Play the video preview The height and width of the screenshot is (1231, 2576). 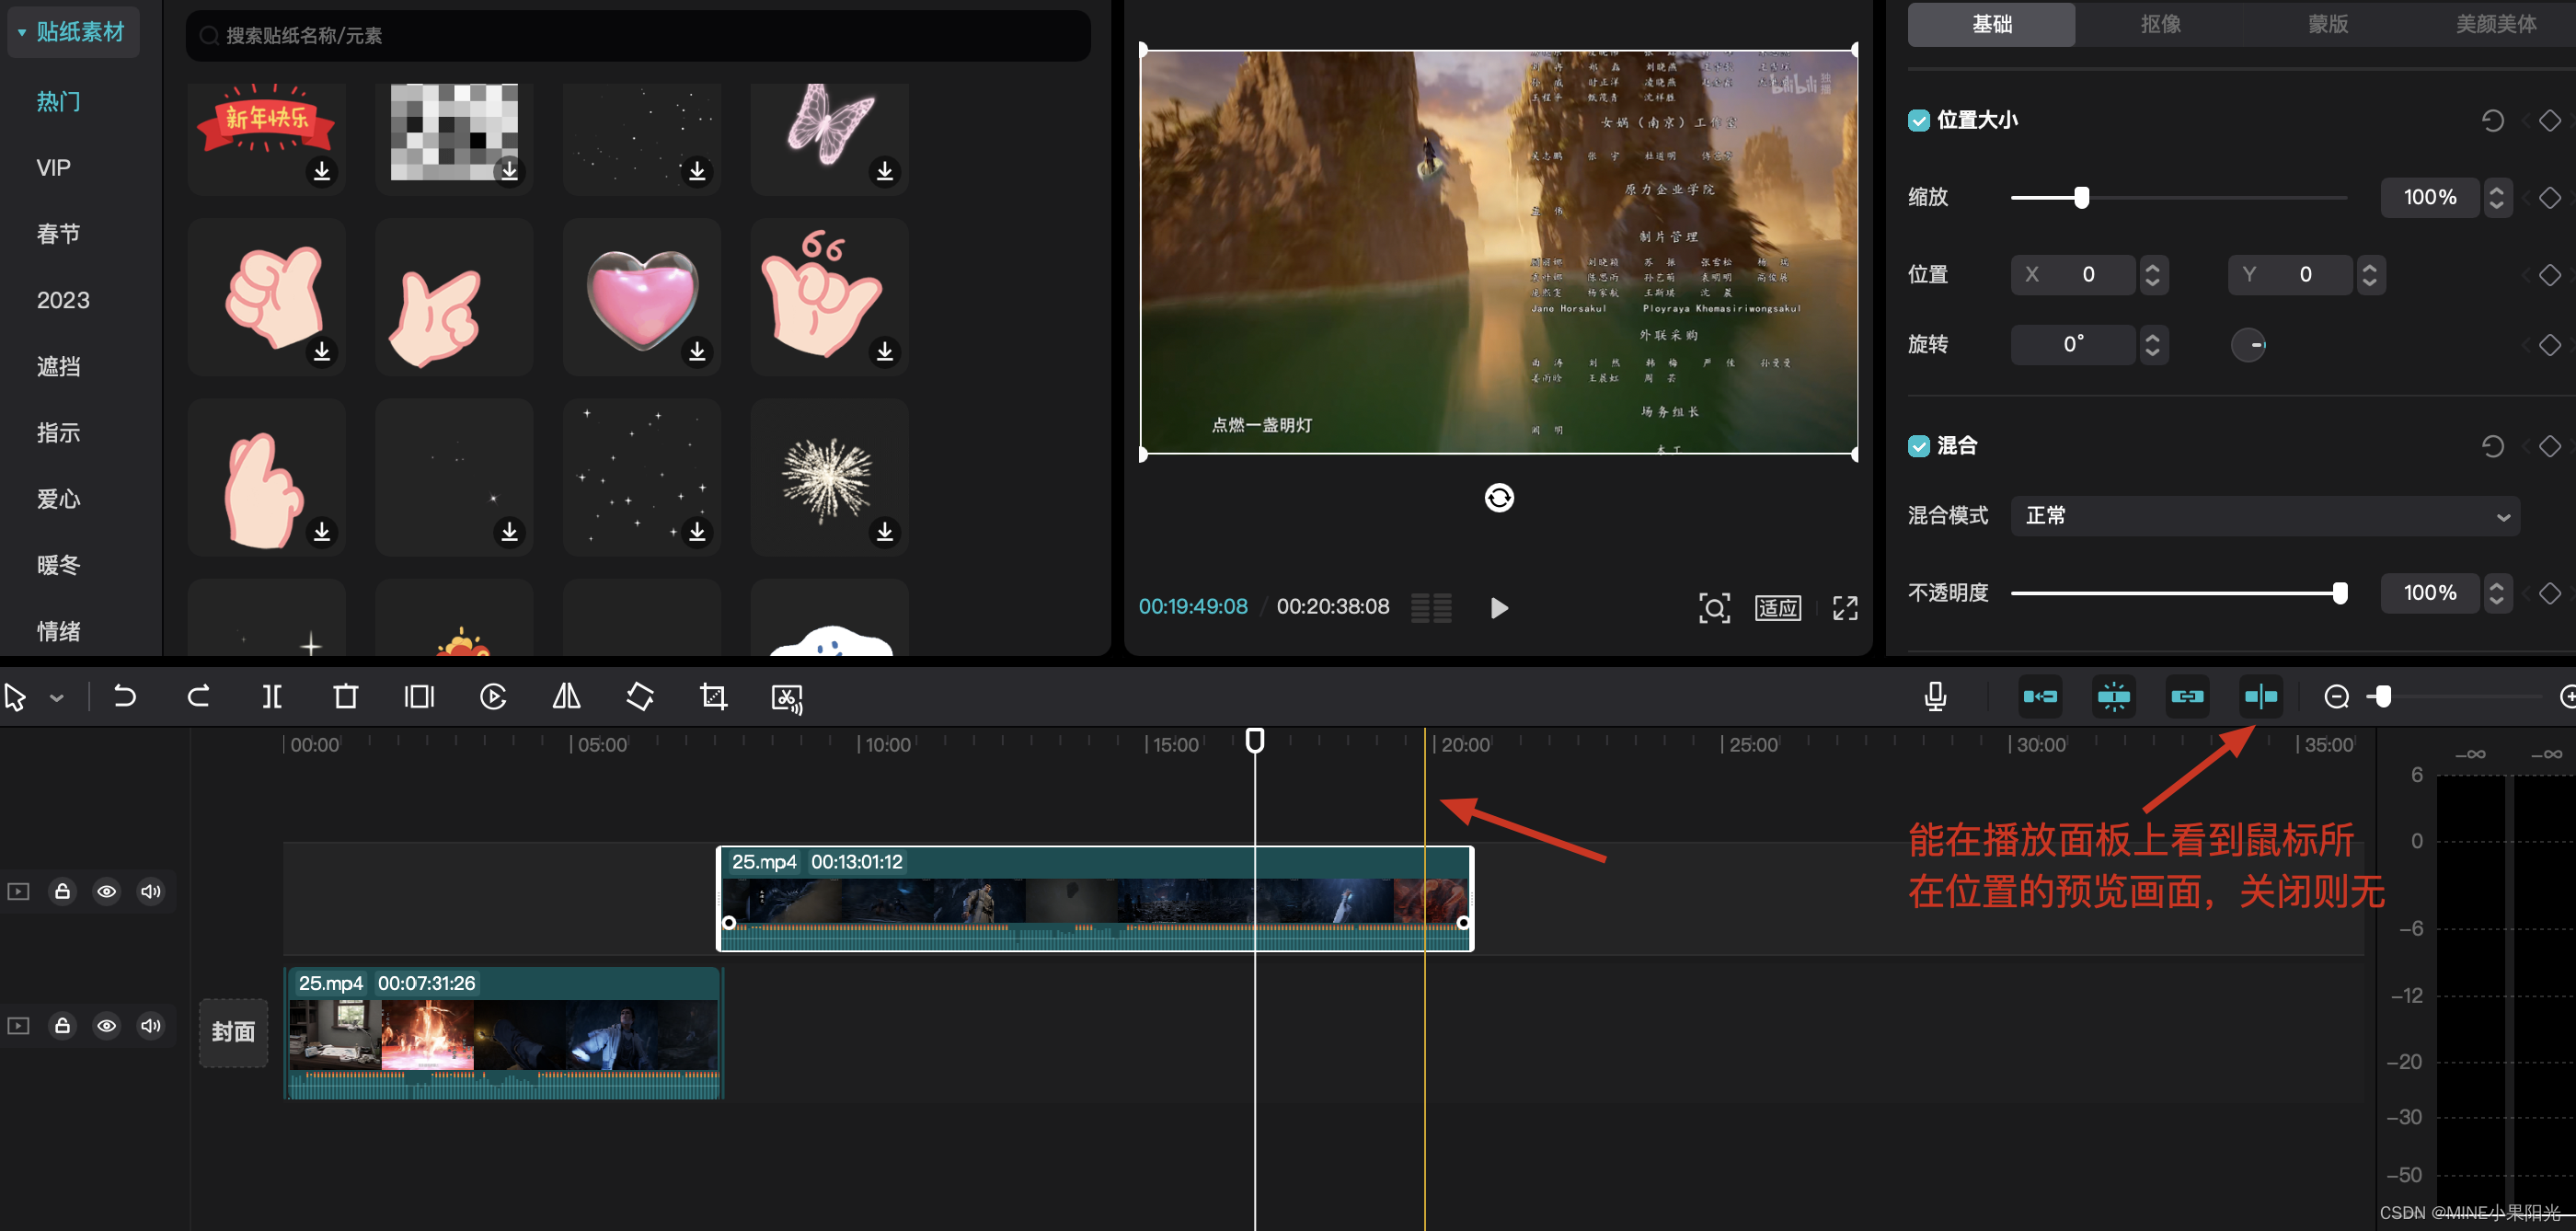click(1498, 607)
